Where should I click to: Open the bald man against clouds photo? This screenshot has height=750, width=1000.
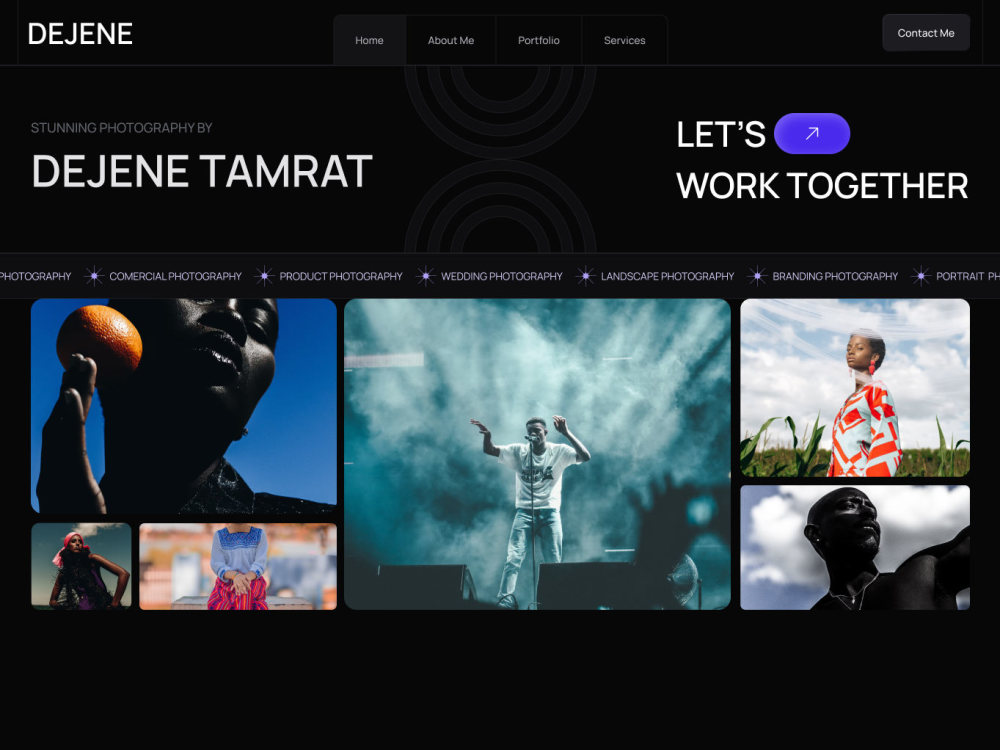[x=855, y=548]
